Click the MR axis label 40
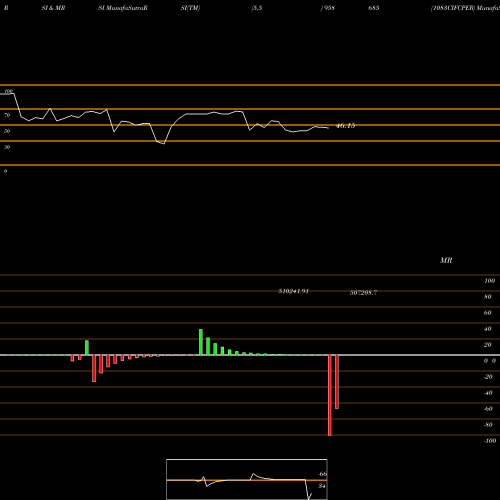Viewport: 500px width, 500px height. (488, 329)
